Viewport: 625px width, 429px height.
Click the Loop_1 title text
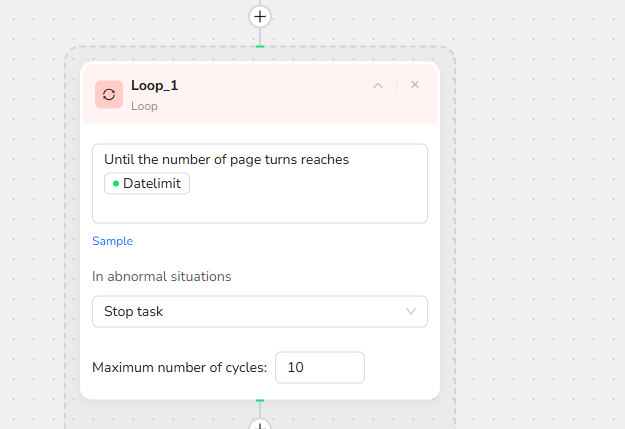(154, 85)
